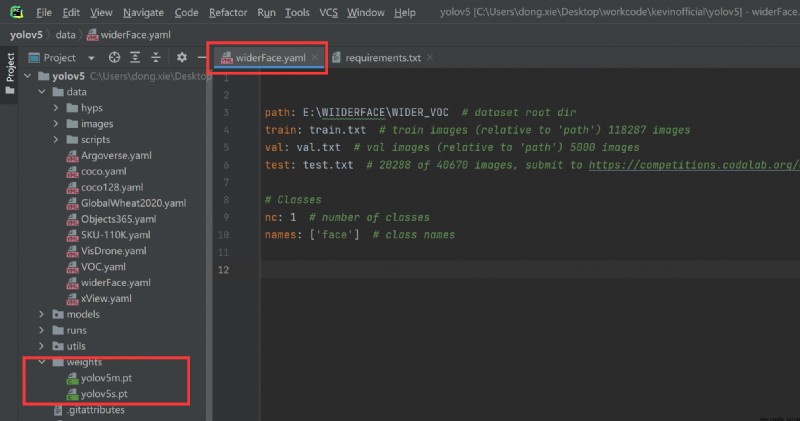Select coco128.yaml file icon
800x421 pixels.
(x=72, y=188)
